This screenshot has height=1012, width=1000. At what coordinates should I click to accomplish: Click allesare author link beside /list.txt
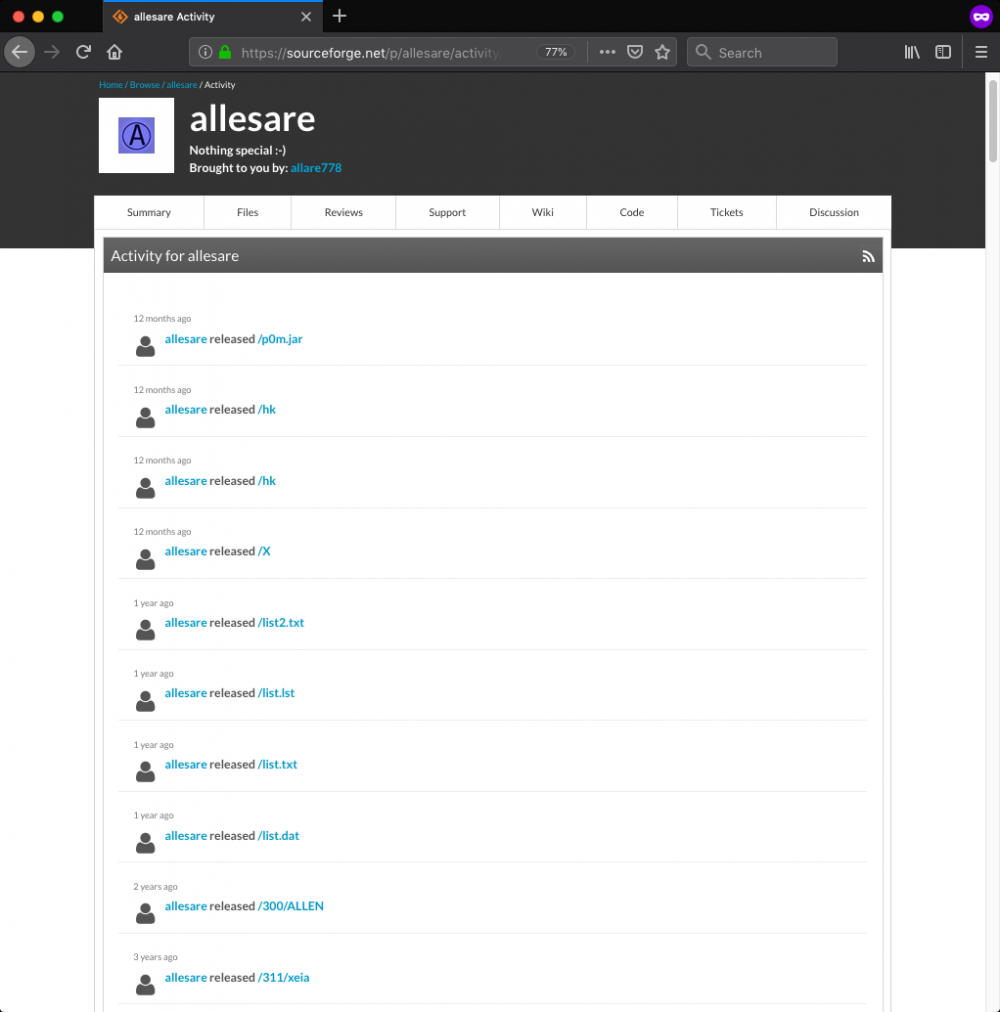click(186, 765)
